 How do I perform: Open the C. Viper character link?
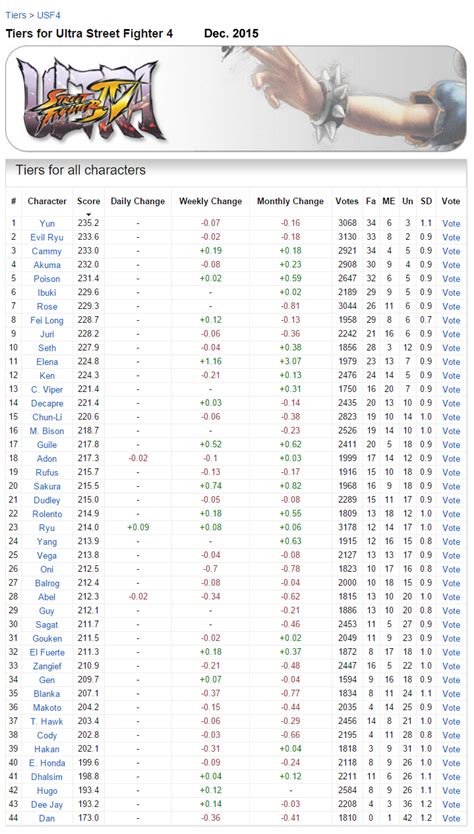(47, 389)
